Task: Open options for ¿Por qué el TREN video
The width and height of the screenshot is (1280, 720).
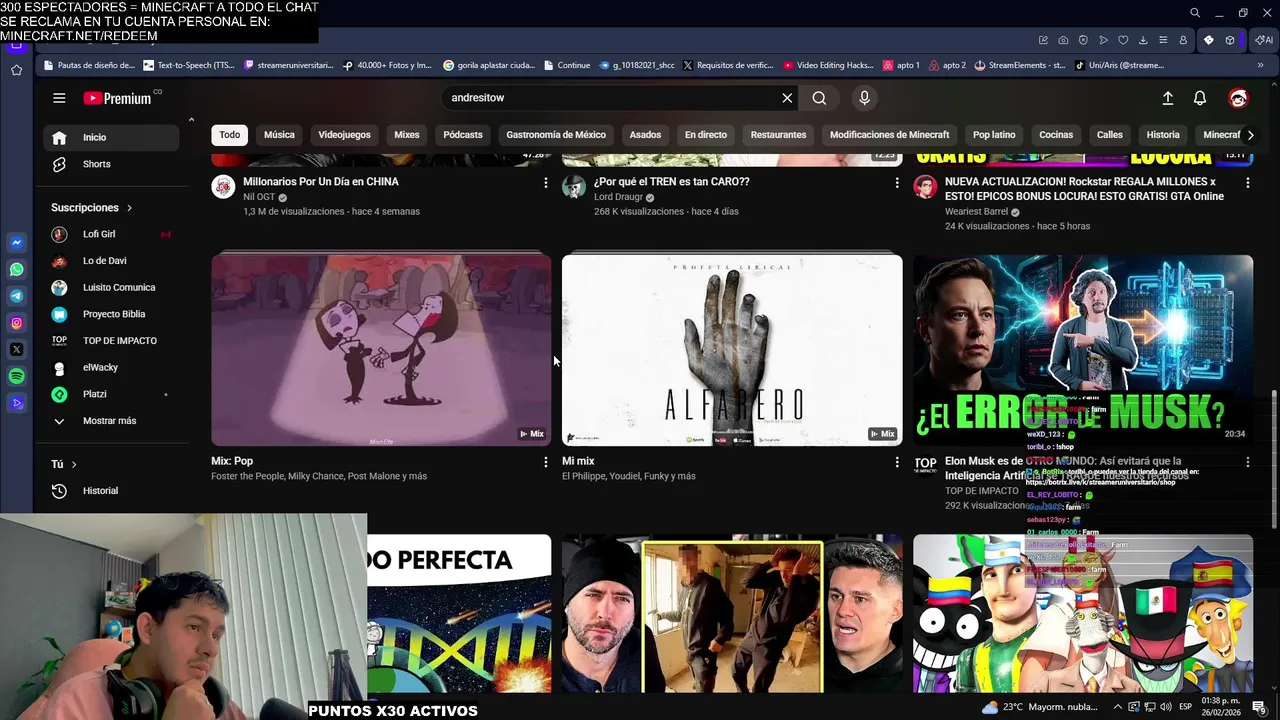Action: (x=896, y=183)
